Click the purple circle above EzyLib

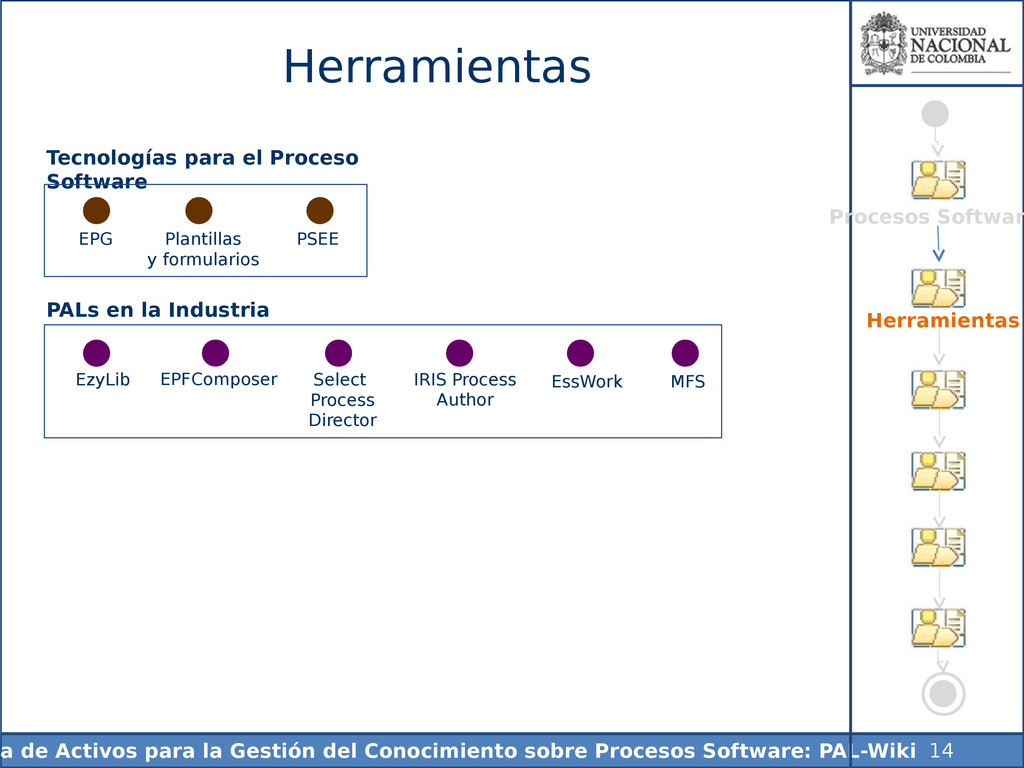(x=97, y=353)
